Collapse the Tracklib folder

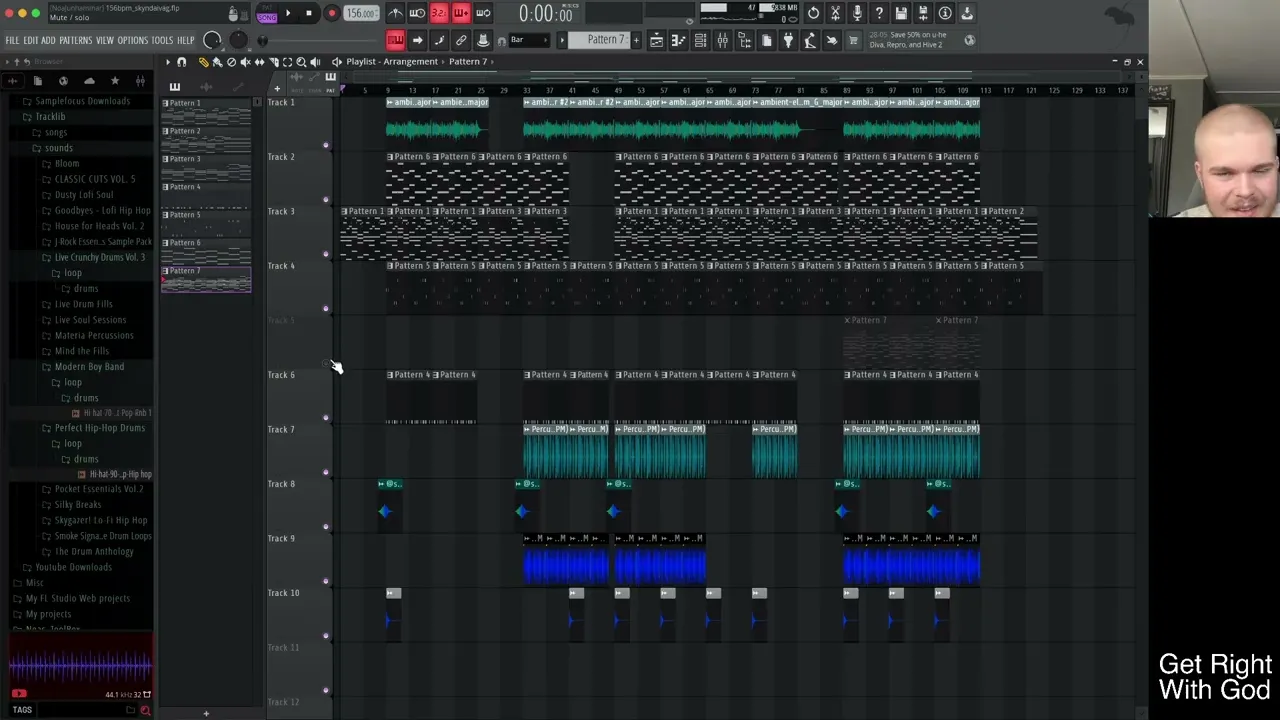click(x=50, y=116)
